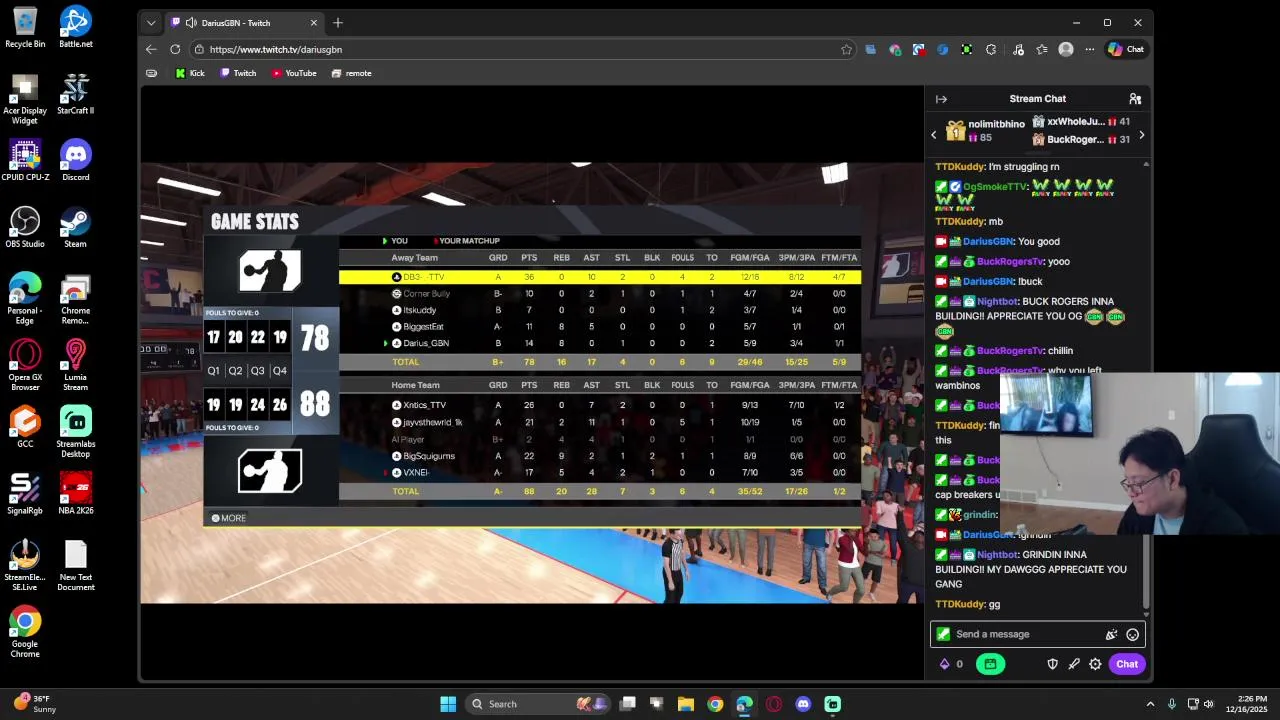Screen dimensions: 1280x720
Task: Open the YouTube bookmark
Action: click(x=294, y=73)
